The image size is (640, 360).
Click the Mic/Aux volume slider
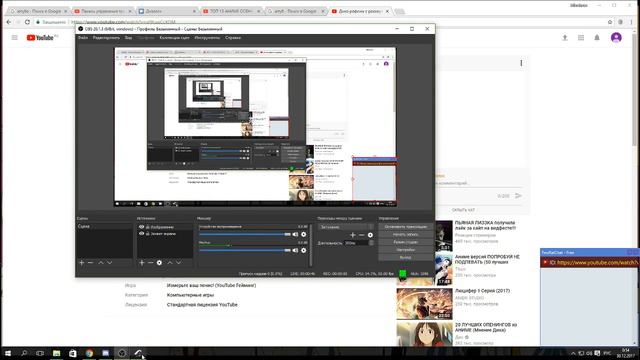(x=244, y=250)
